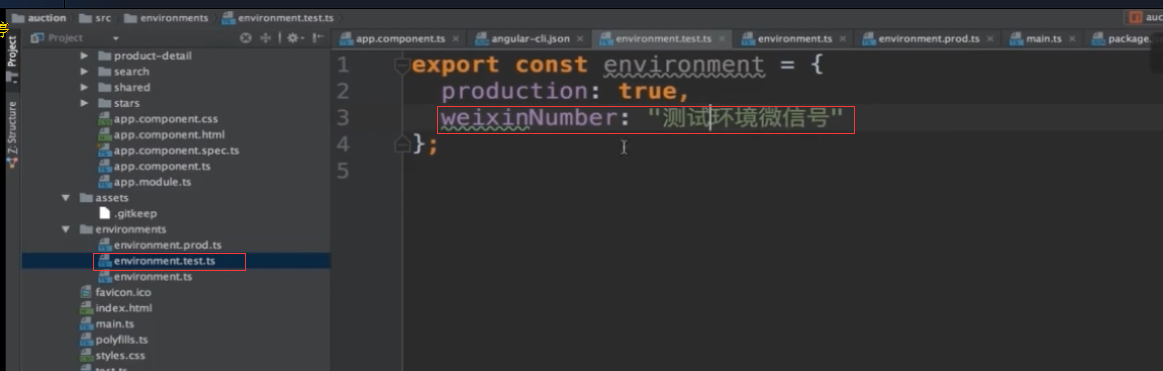The width and height of the screenshot is (1163, 371).
Task: Click environment.test.ts in the breadcrumb bar
Action: tap(279, 18)
